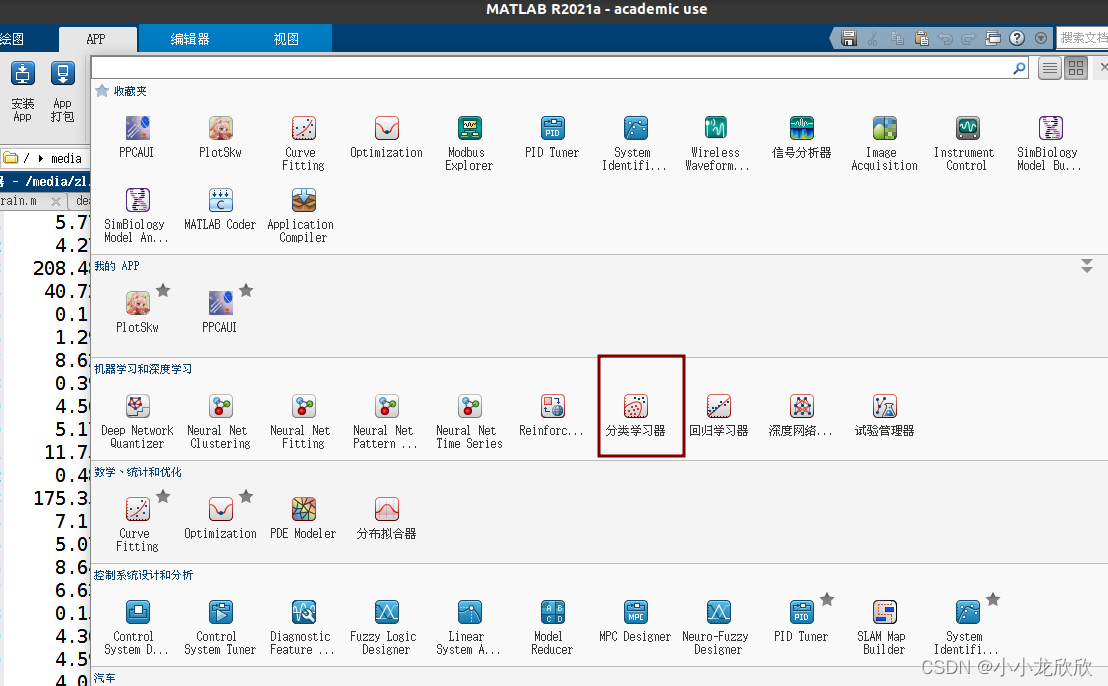
Task: Select the media folder in path bar
Action: 66,158
